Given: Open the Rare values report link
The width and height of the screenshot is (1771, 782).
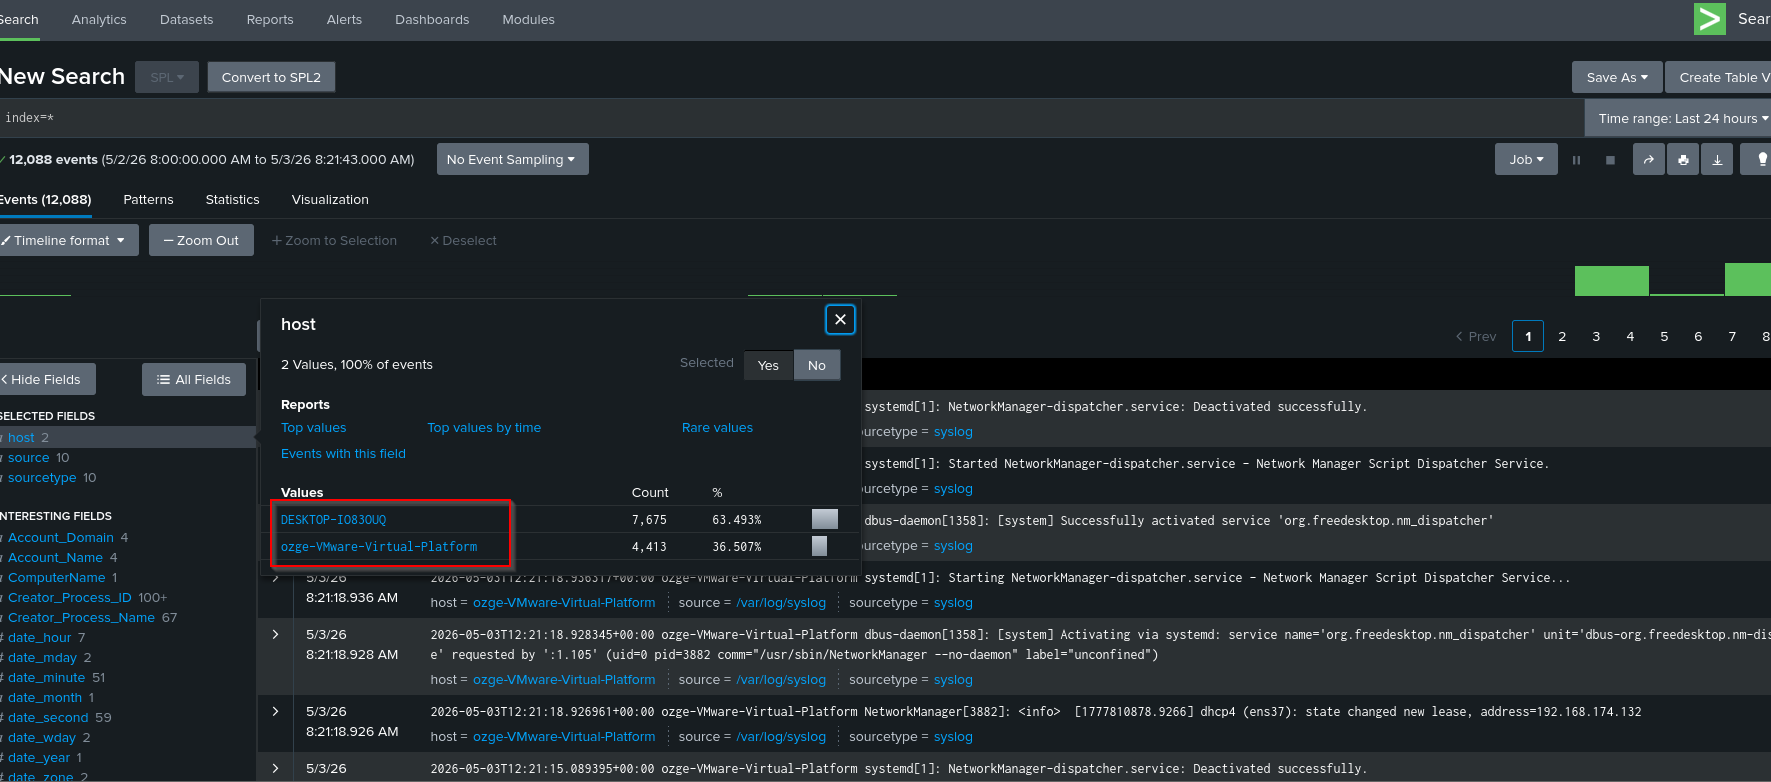Looking at the screenshot, I should [717, 427].
